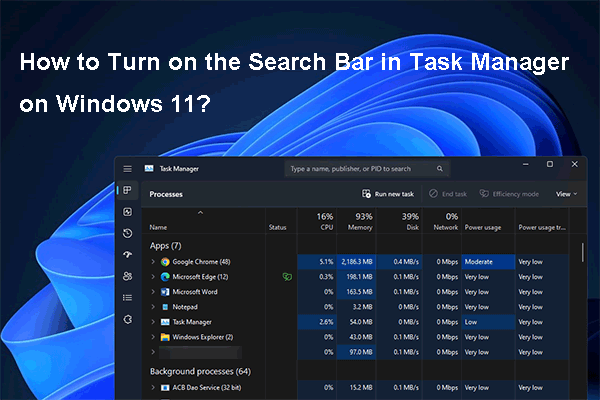Expand the Task Manager process row
The image size is (600, 400).
[x=153, y=322]
